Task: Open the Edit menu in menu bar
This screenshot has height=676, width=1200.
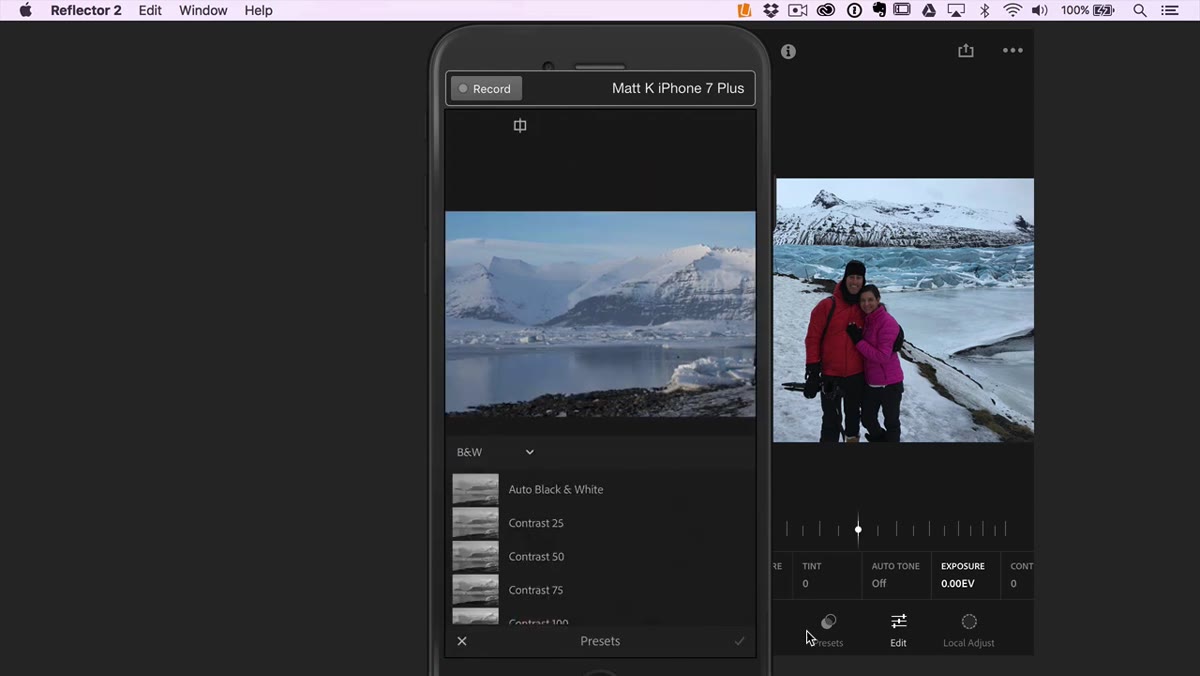Action: click(x=150, y=10)
